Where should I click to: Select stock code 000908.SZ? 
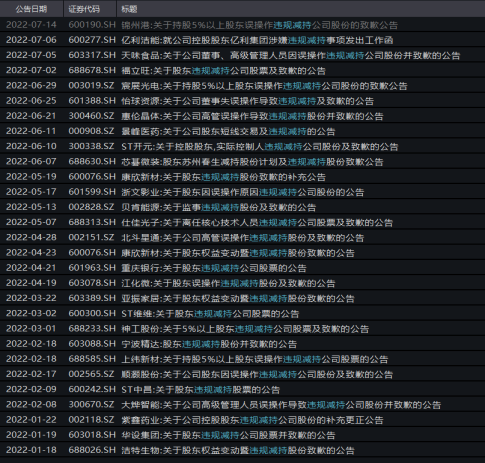[x=91, y=131]
